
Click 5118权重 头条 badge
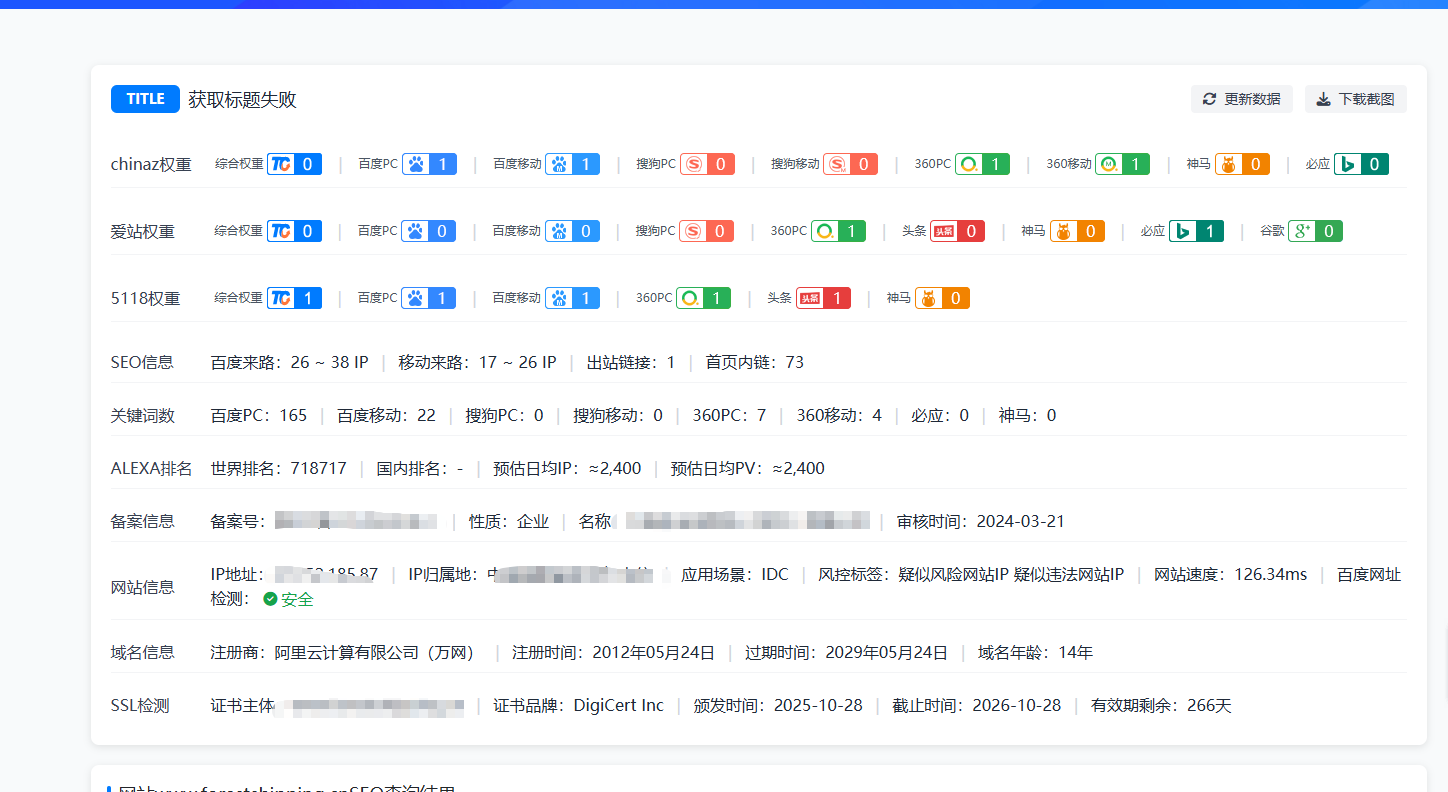pos(823,298)
